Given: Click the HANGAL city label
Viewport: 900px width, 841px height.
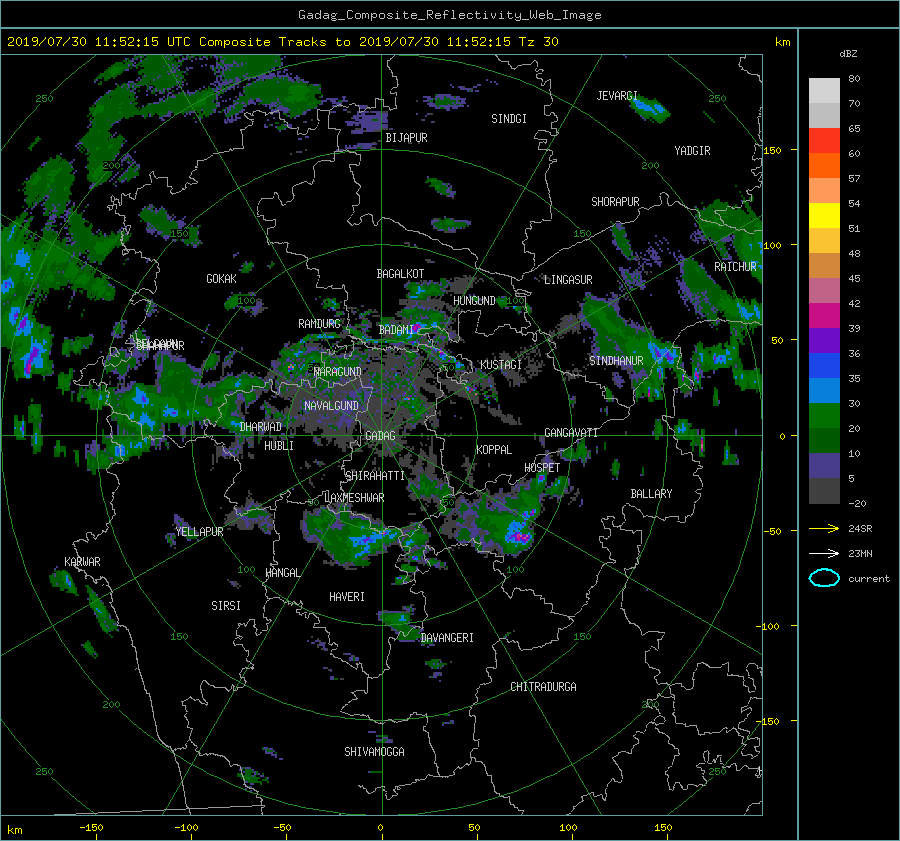Looking at the screenshot, I should coord(283,573).
